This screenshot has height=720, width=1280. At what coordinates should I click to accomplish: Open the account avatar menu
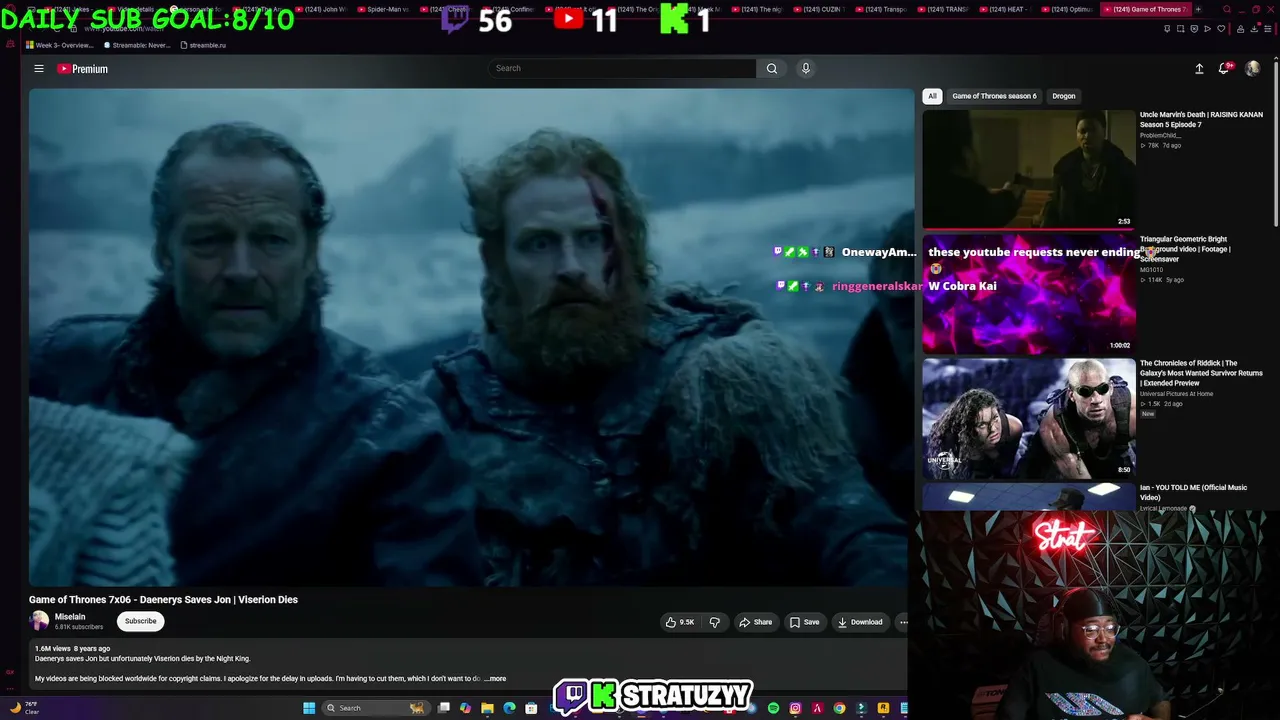[x=1252, y=69]
